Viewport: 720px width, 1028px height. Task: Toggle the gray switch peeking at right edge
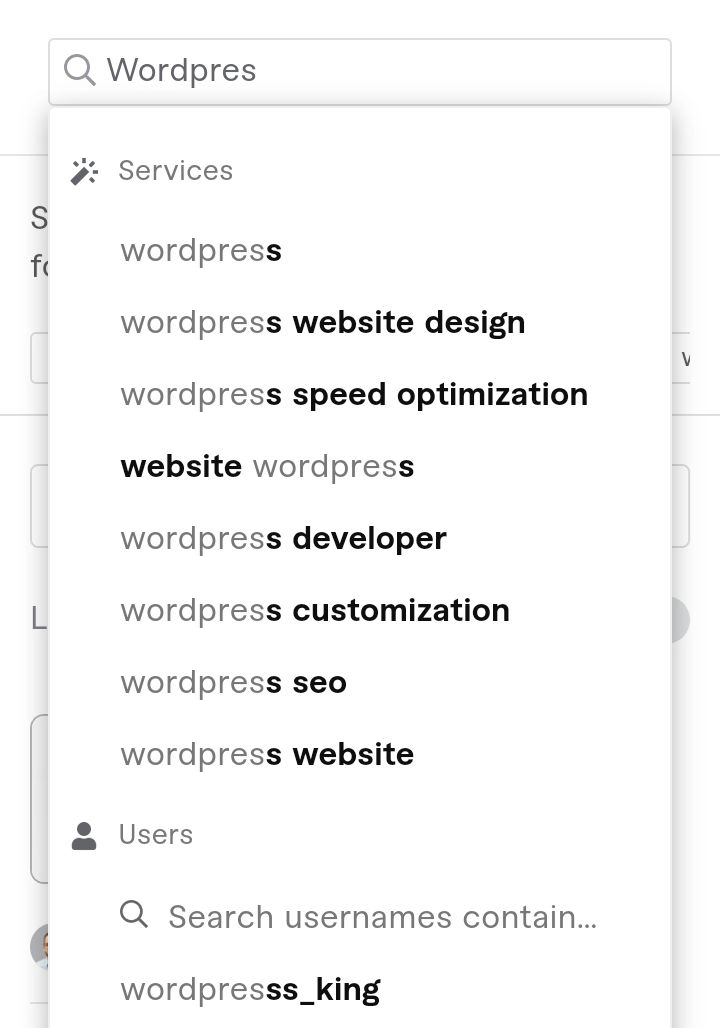pos(679,619)
